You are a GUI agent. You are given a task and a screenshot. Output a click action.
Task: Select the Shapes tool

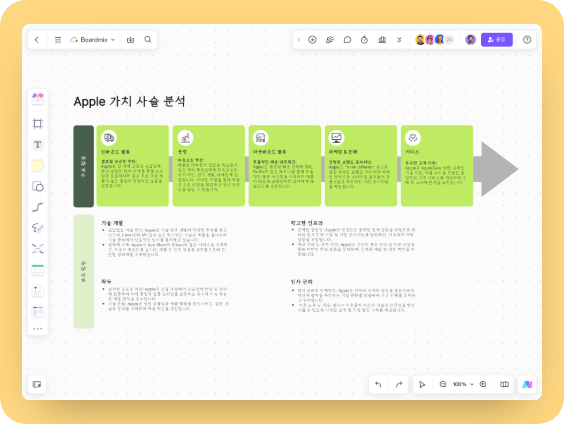click(37, 186)
